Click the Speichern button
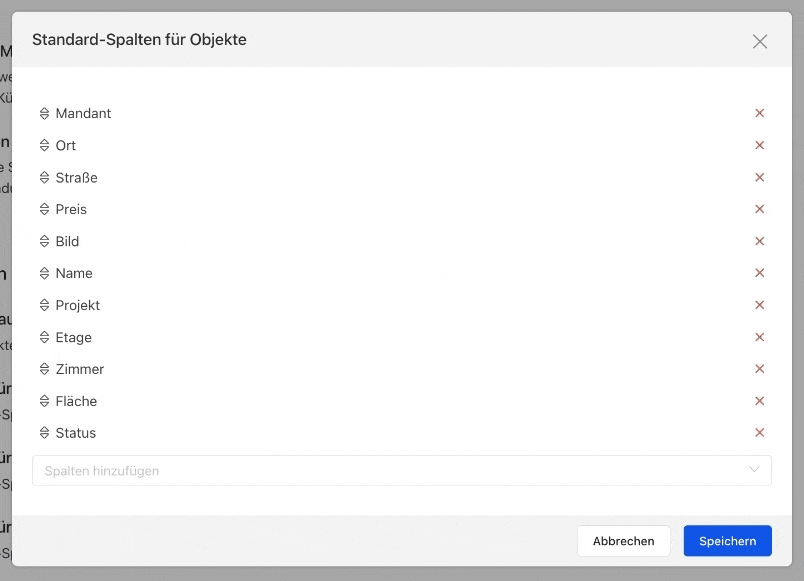This screenshot has width=804, height=581. 727,540
